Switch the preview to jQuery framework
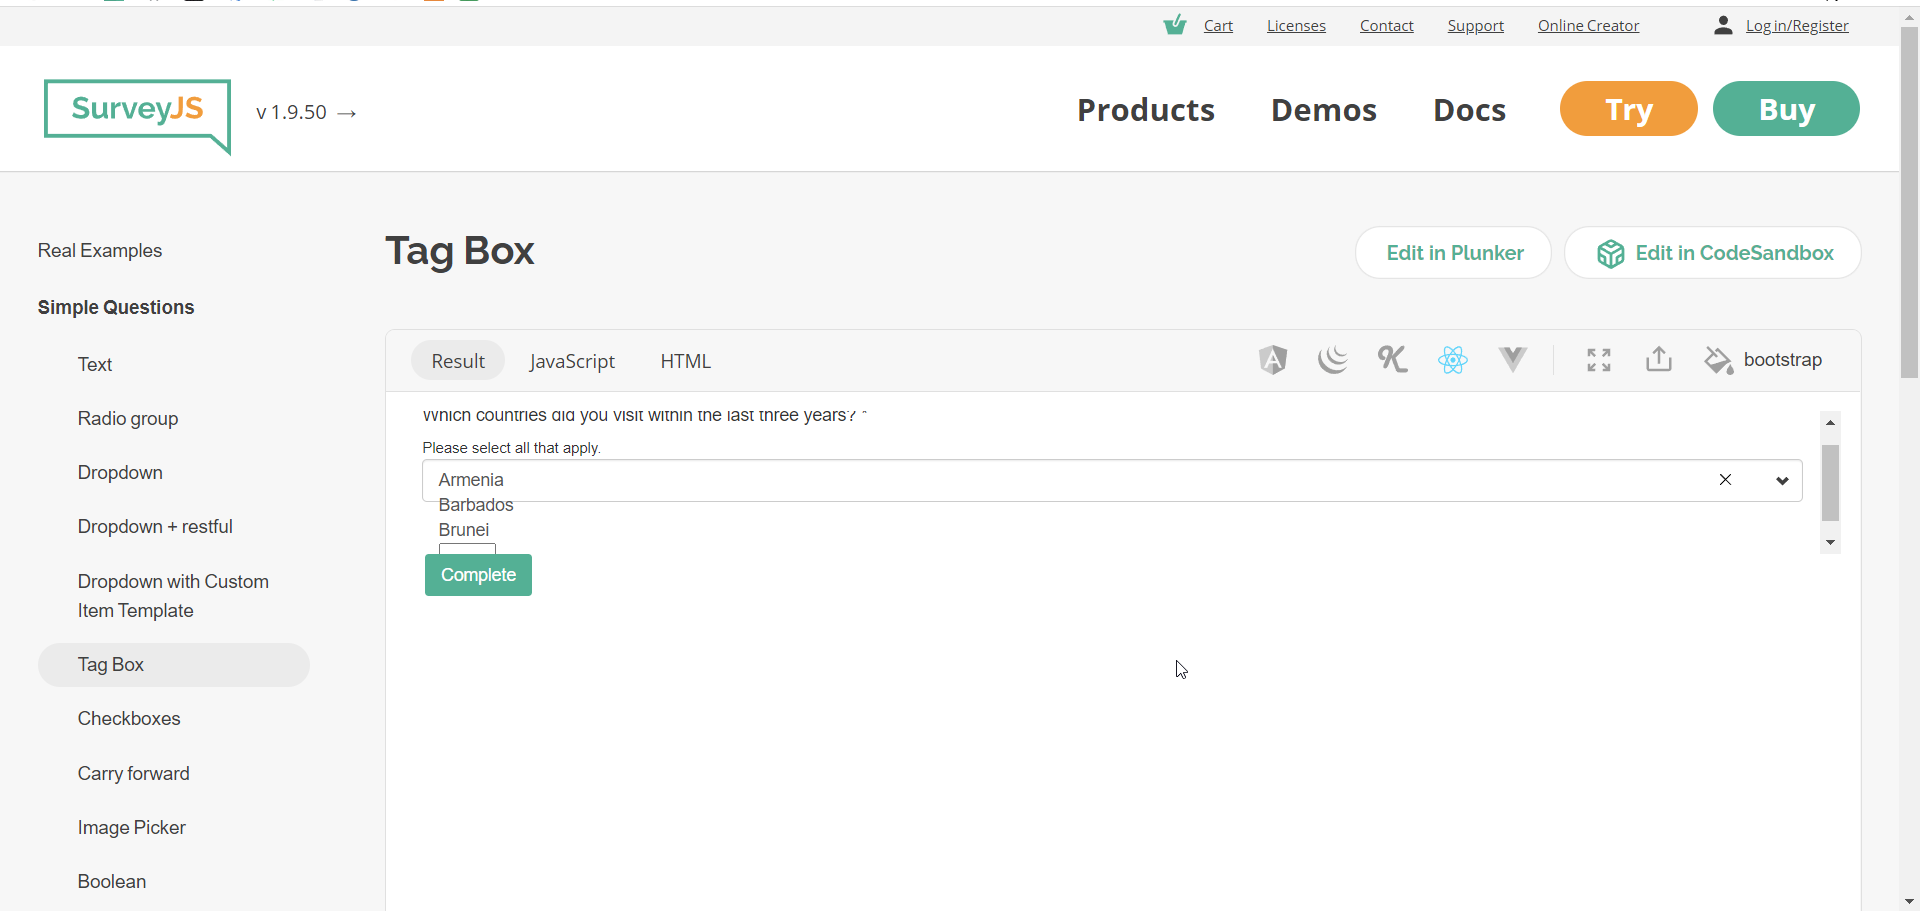This screenshot has width=1920, height=911. [1333, 360]
